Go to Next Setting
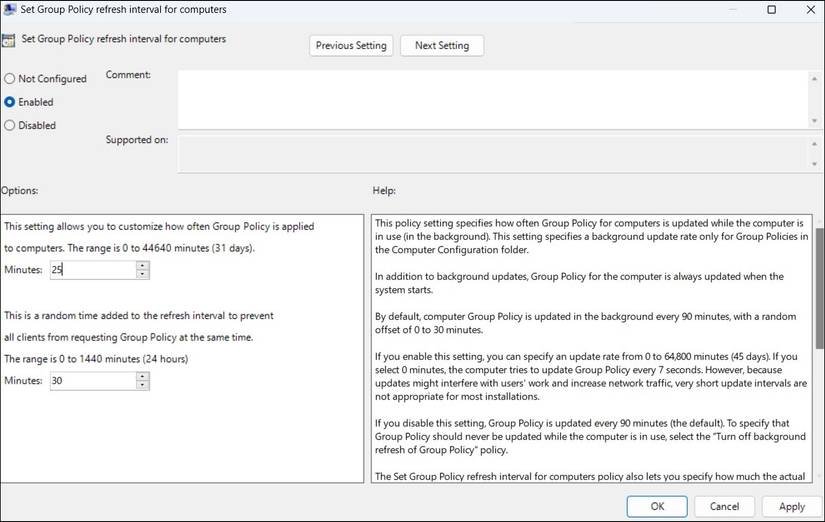The height and width of the screenshot is (522, 825). click(442, 46)
